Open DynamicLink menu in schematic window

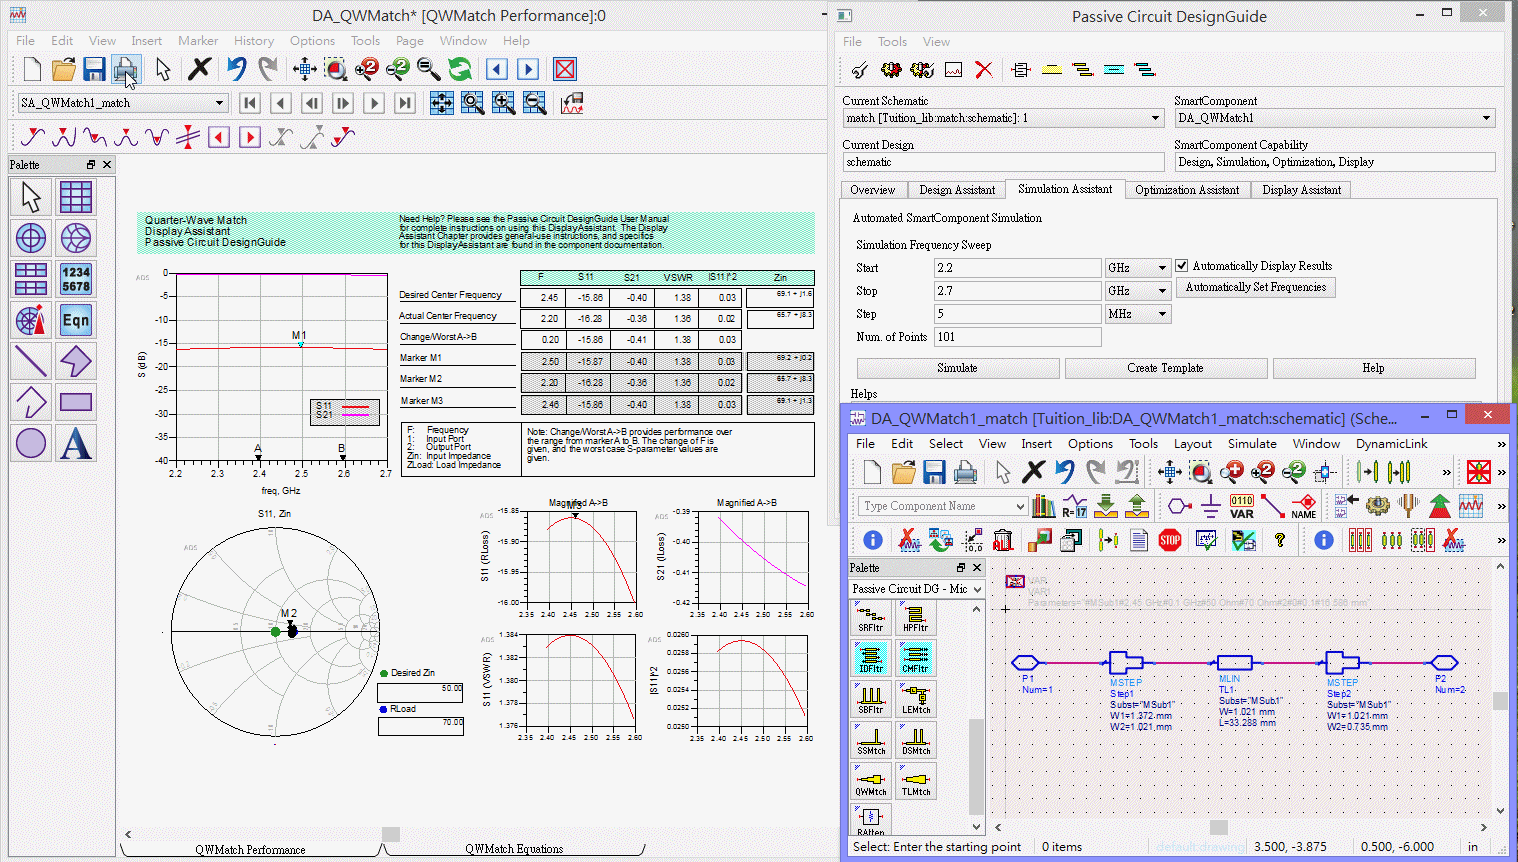click(1391, 444)
